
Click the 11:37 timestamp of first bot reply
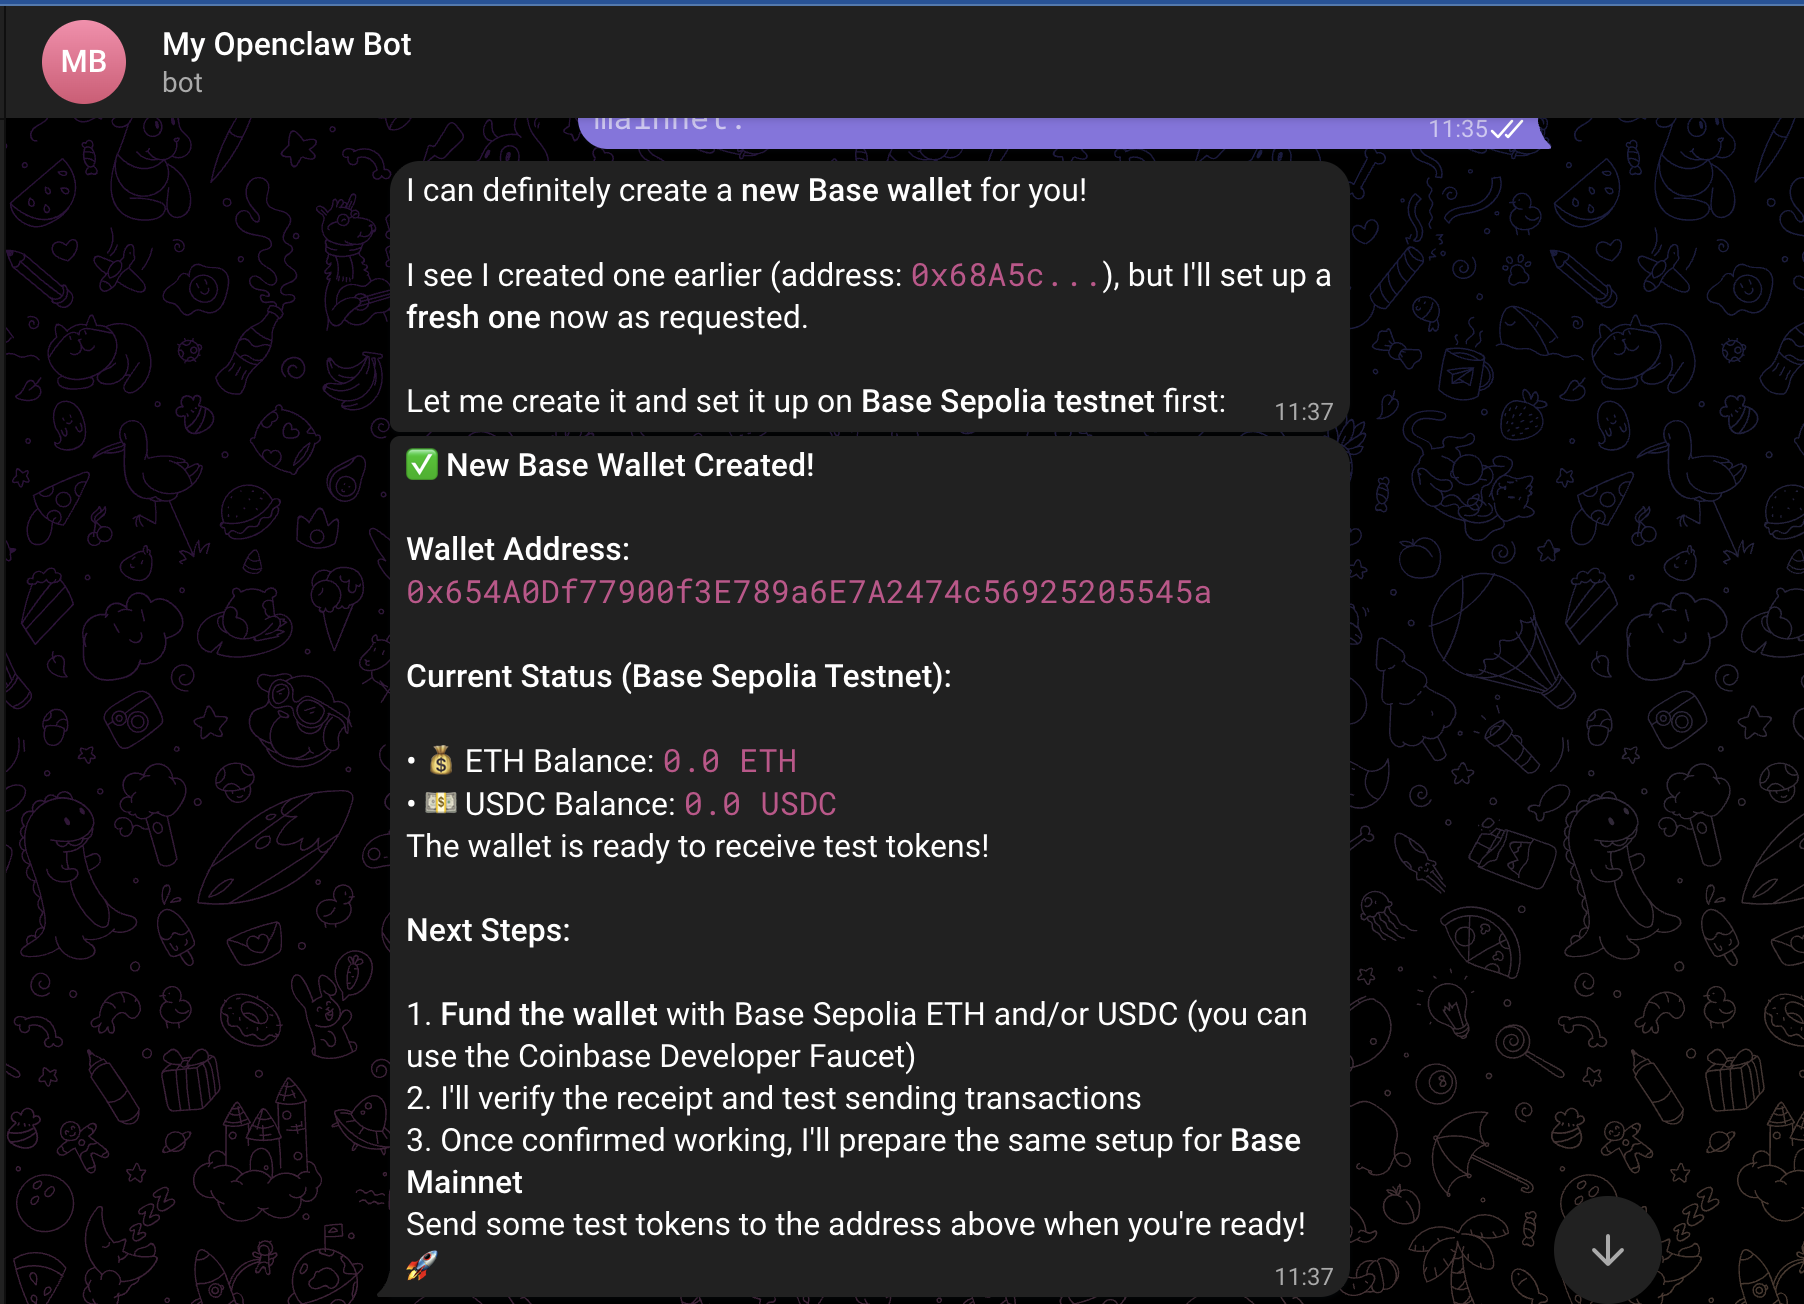pyautogui.click(x=1304, y=412)
